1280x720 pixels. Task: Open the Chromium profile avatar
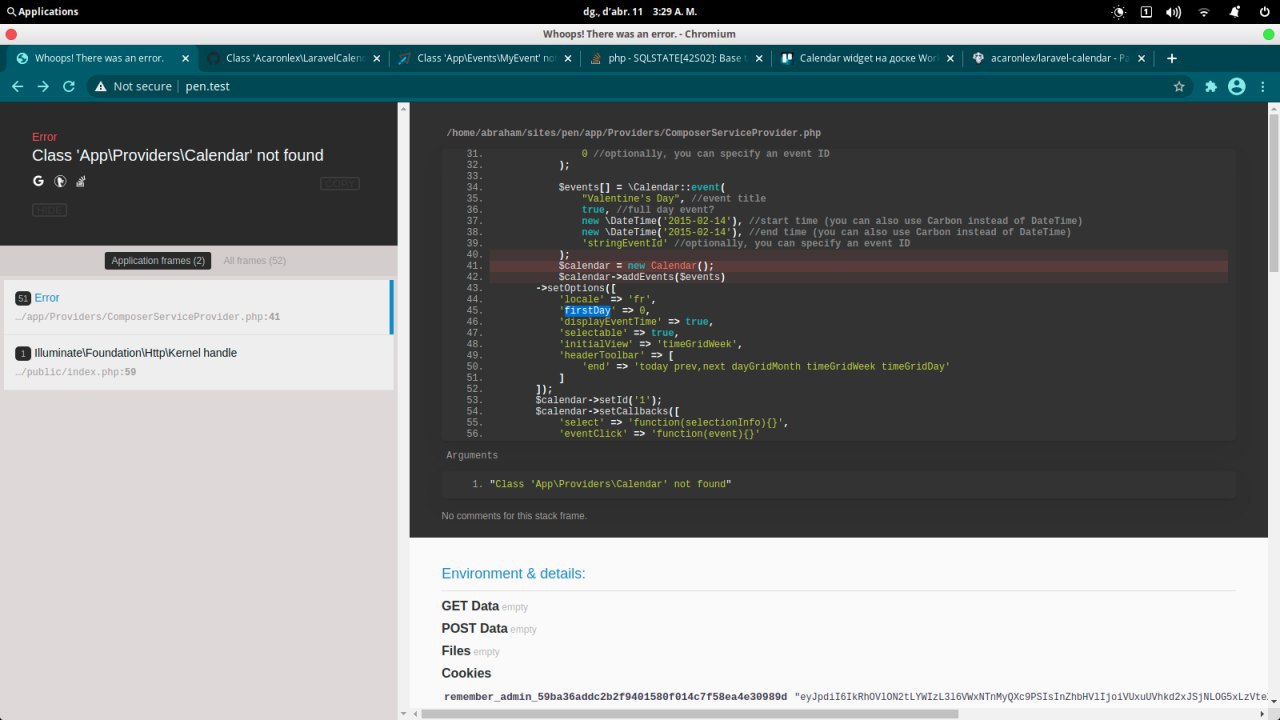coord(1237,86)
